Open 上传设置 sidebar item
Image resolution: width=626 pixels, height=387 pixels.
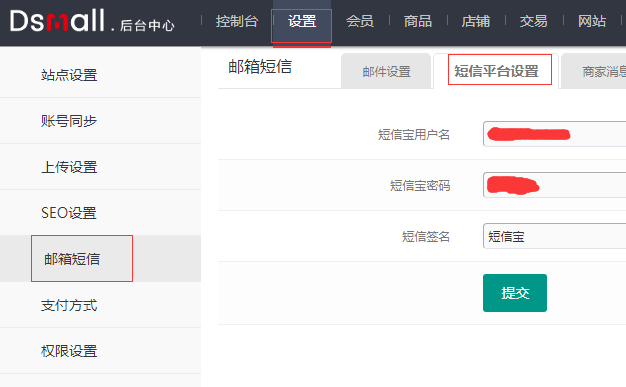click(x=100, y=167)
